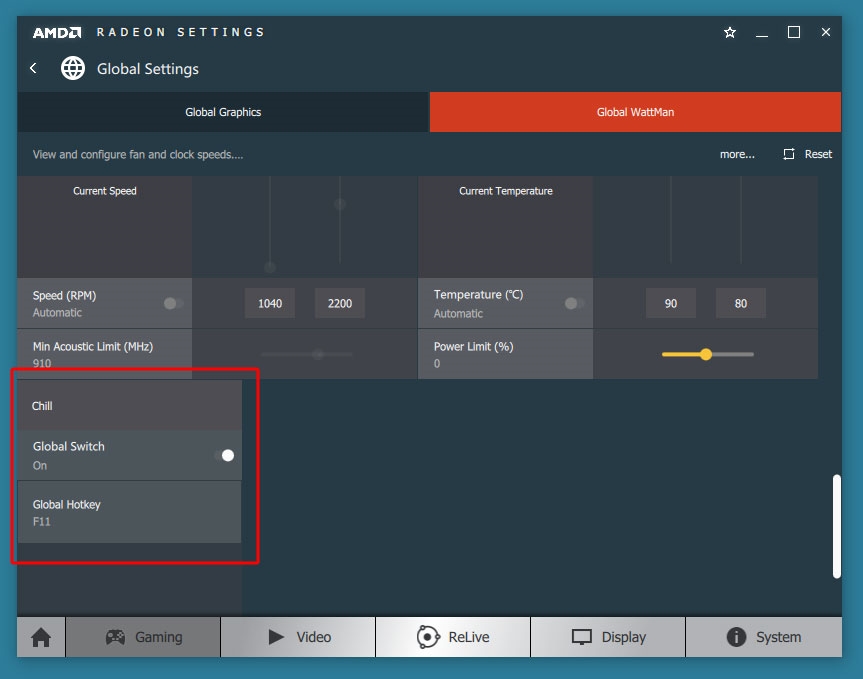Viewport: 863px width, 679px height.
Task: Select the Global WattMan tab
Action: point(635,112)
